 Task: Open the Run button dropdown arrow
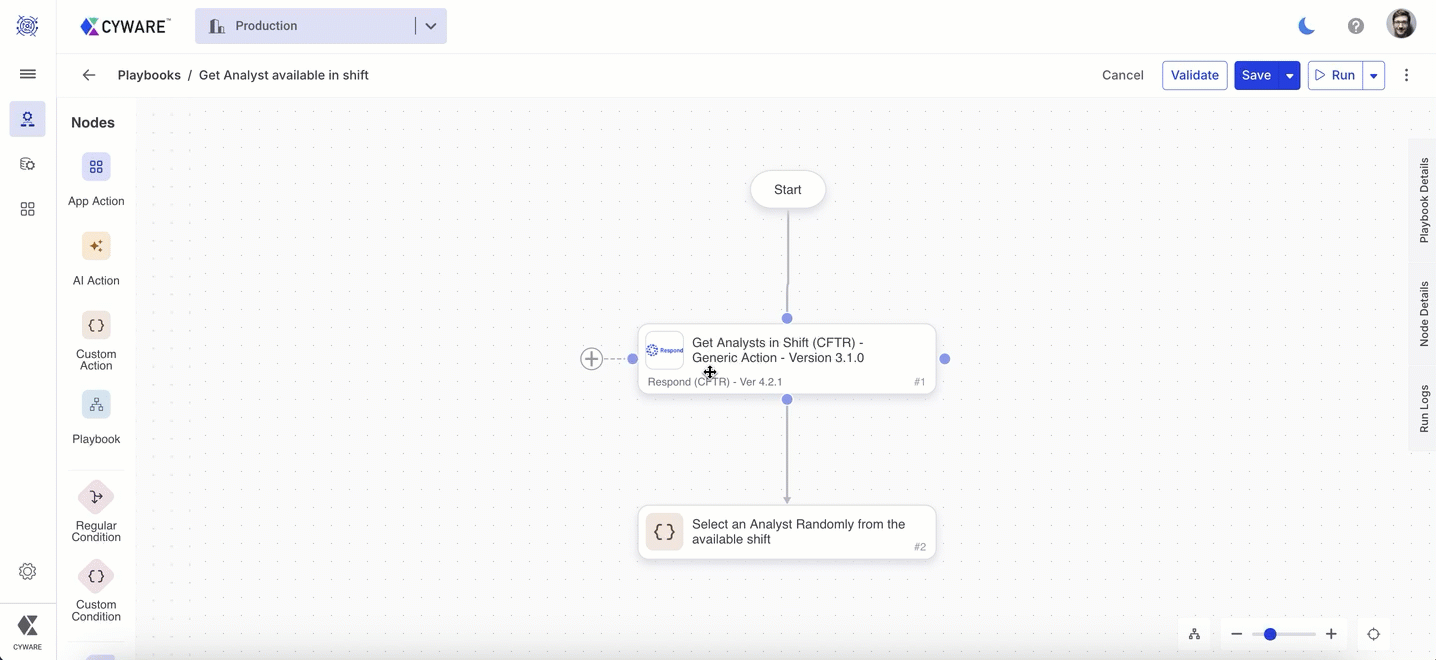[x=1373, y=76]
